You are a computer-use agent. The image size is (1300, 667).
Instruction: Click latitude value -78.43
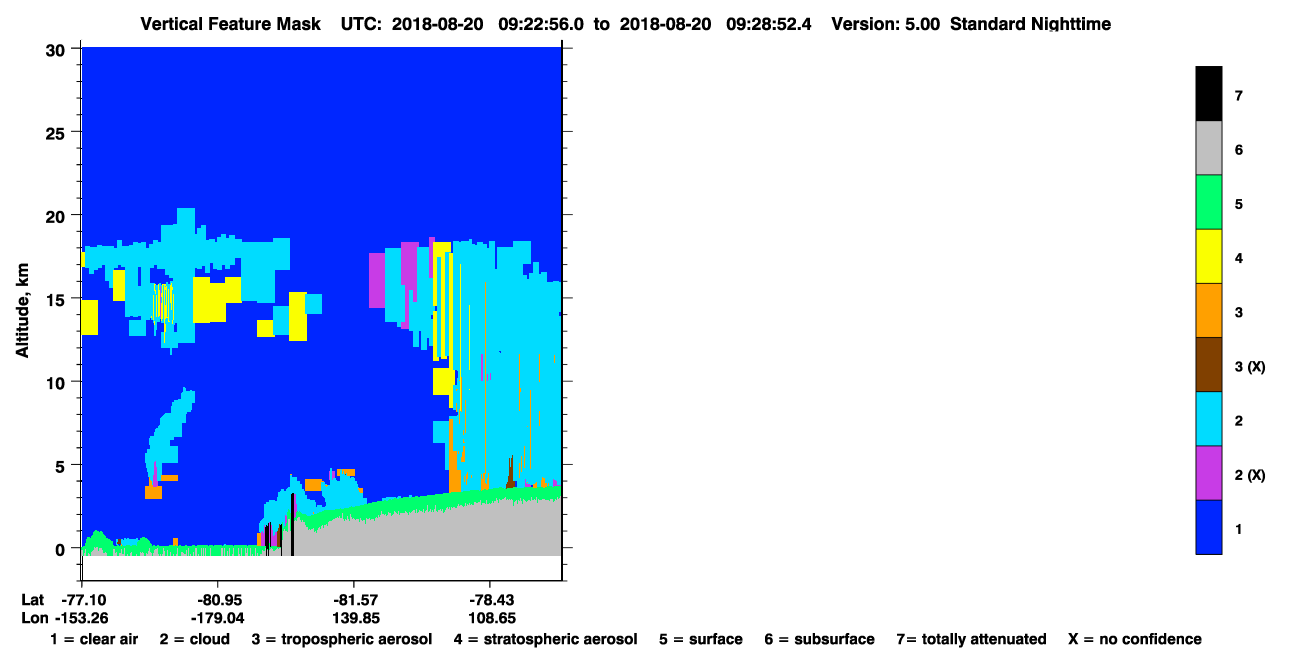pos(490,600)
